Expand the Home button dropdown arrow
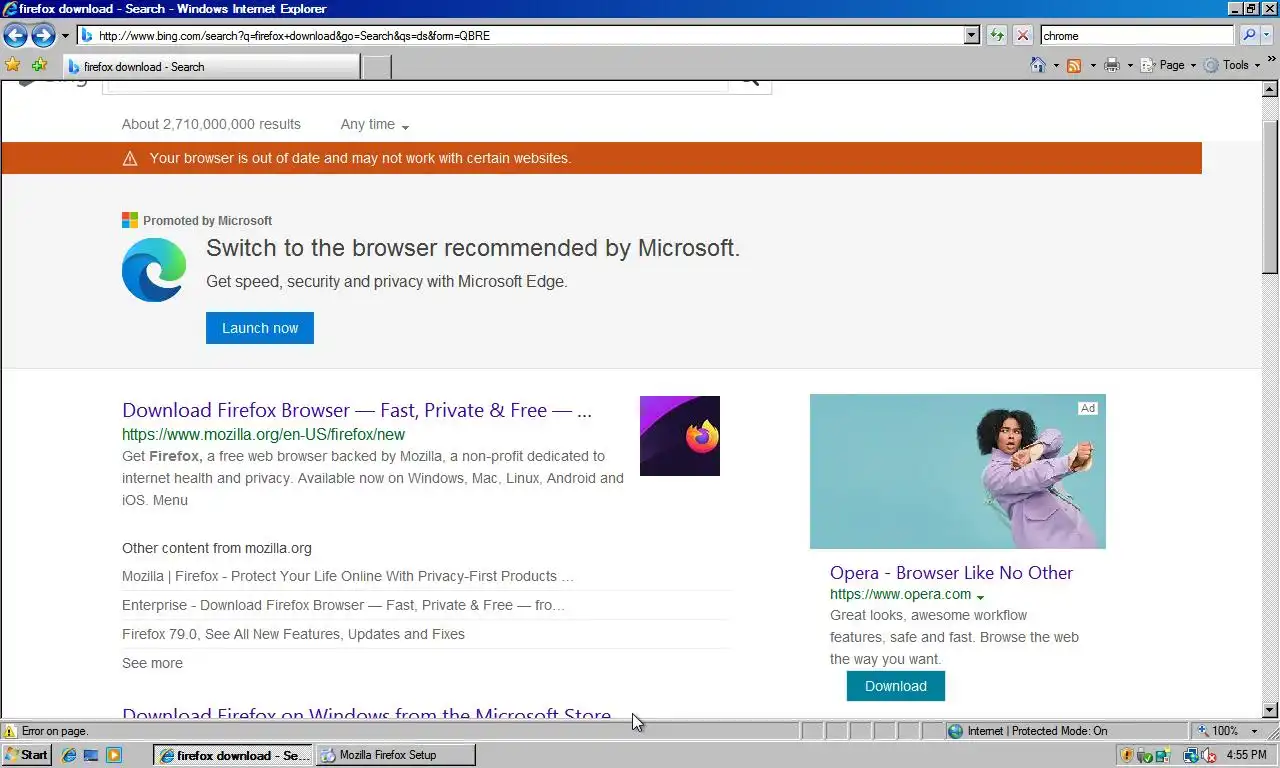Image resolution: width=1280 pixels, height=768 pixels. 1056,66
